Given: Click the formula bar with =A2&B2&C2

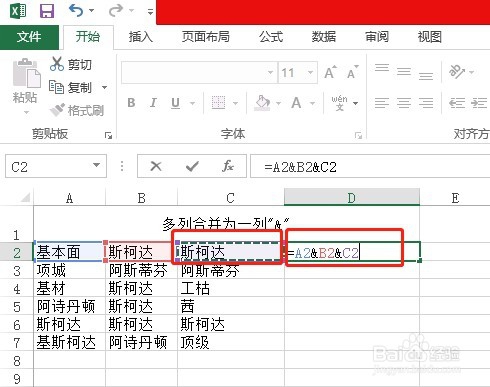Looking at the screenshot, I should [x=370, y=166].
